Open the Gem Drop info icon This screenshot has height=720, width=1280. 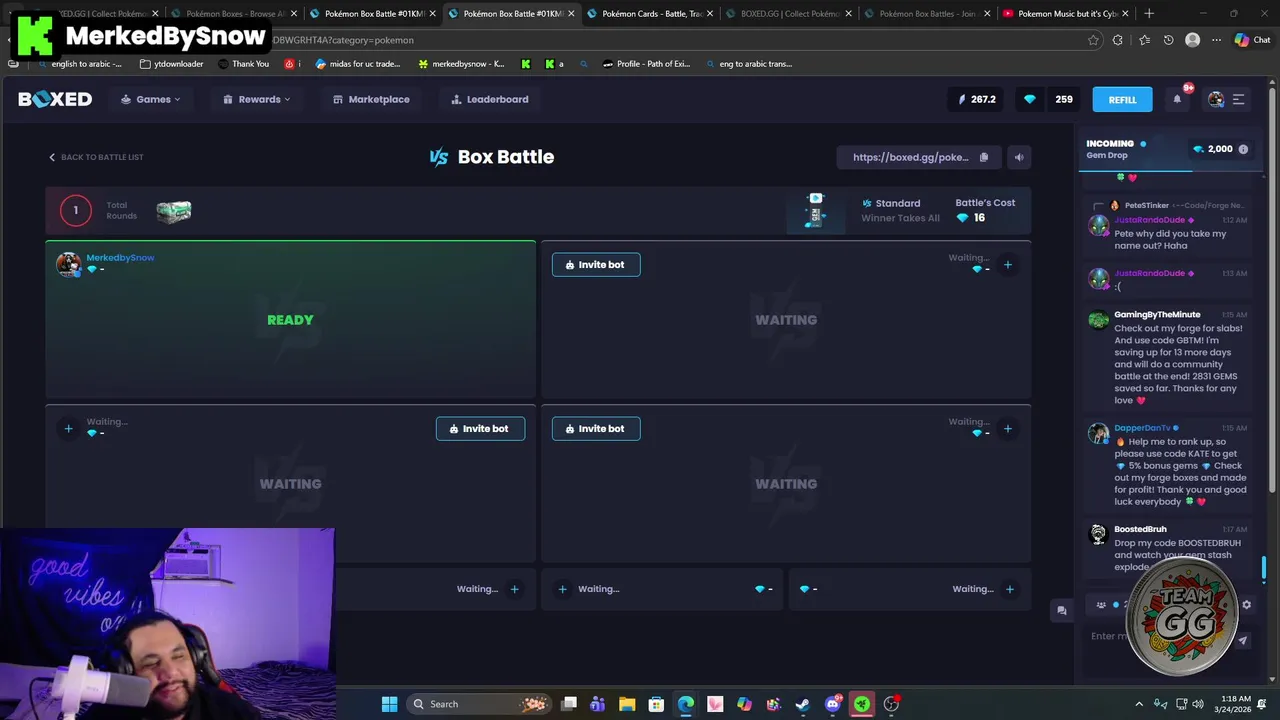[1243, 149]
